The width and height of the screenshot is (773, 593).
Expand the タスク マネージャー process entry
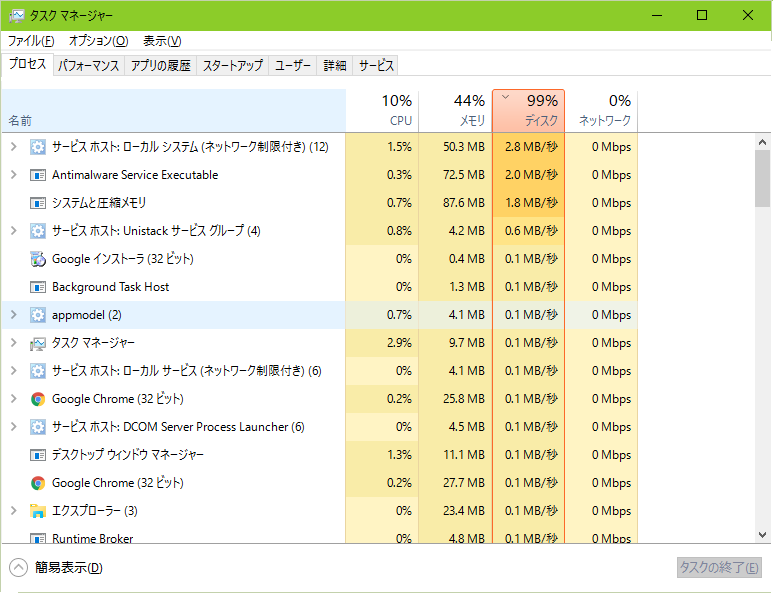pos(14,343)
